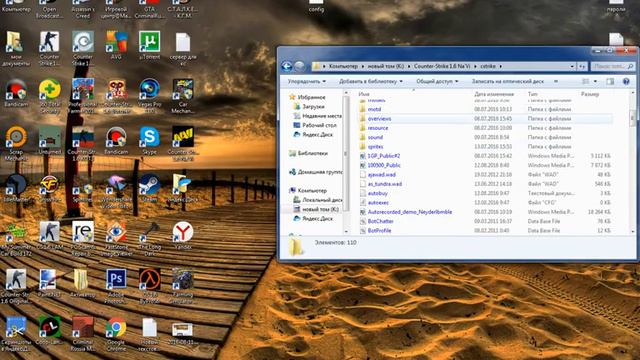
Task: Open the Общий доступ dropdown
Action: tap(437, 82)
